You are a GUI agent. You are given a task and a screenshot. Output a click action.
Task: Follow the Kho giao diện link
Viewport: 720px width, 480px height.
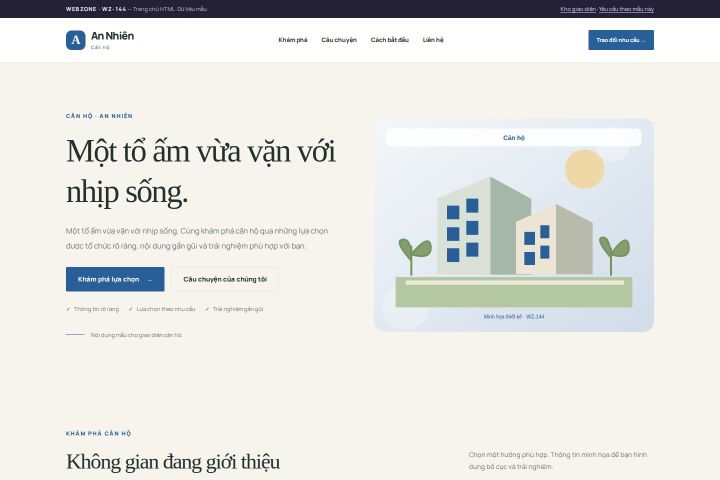(578, 9)
